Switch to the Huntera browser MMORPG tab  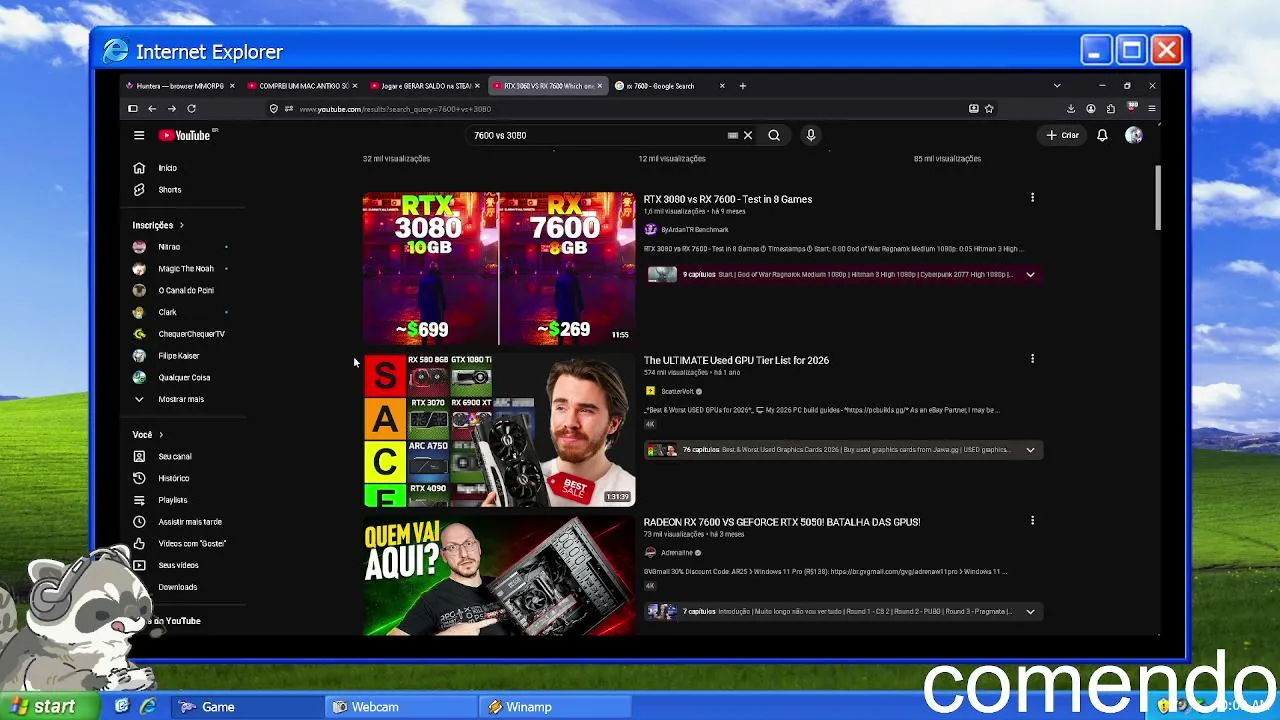point(180,86)
